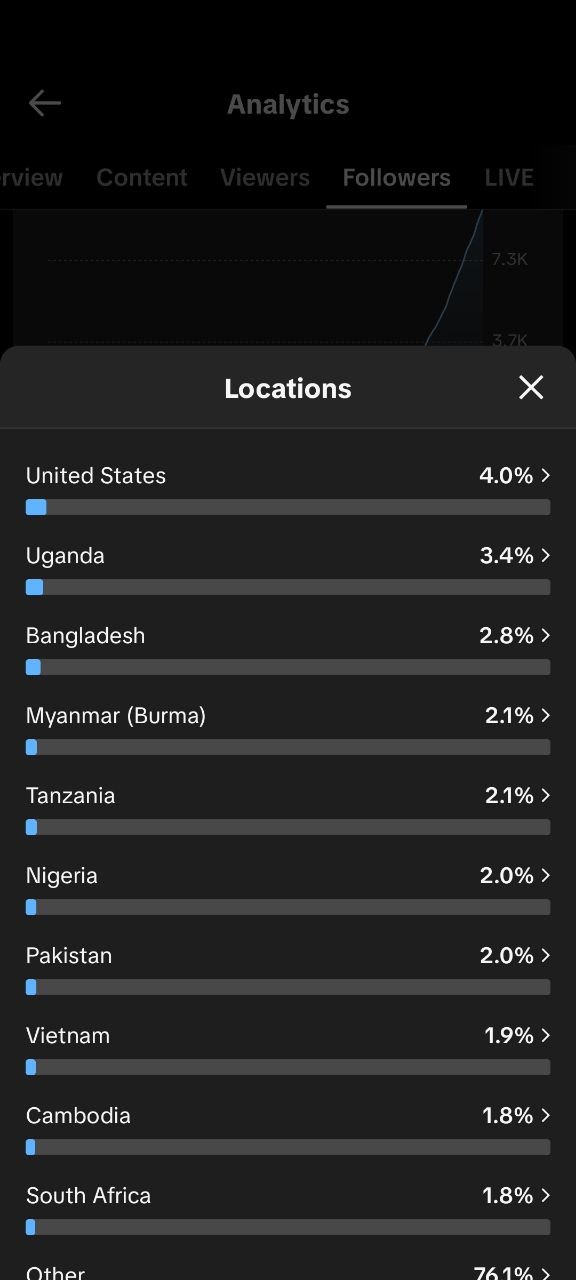Tap the Vietnam location label
576x1280 pixels.
tap(68, 1036)
